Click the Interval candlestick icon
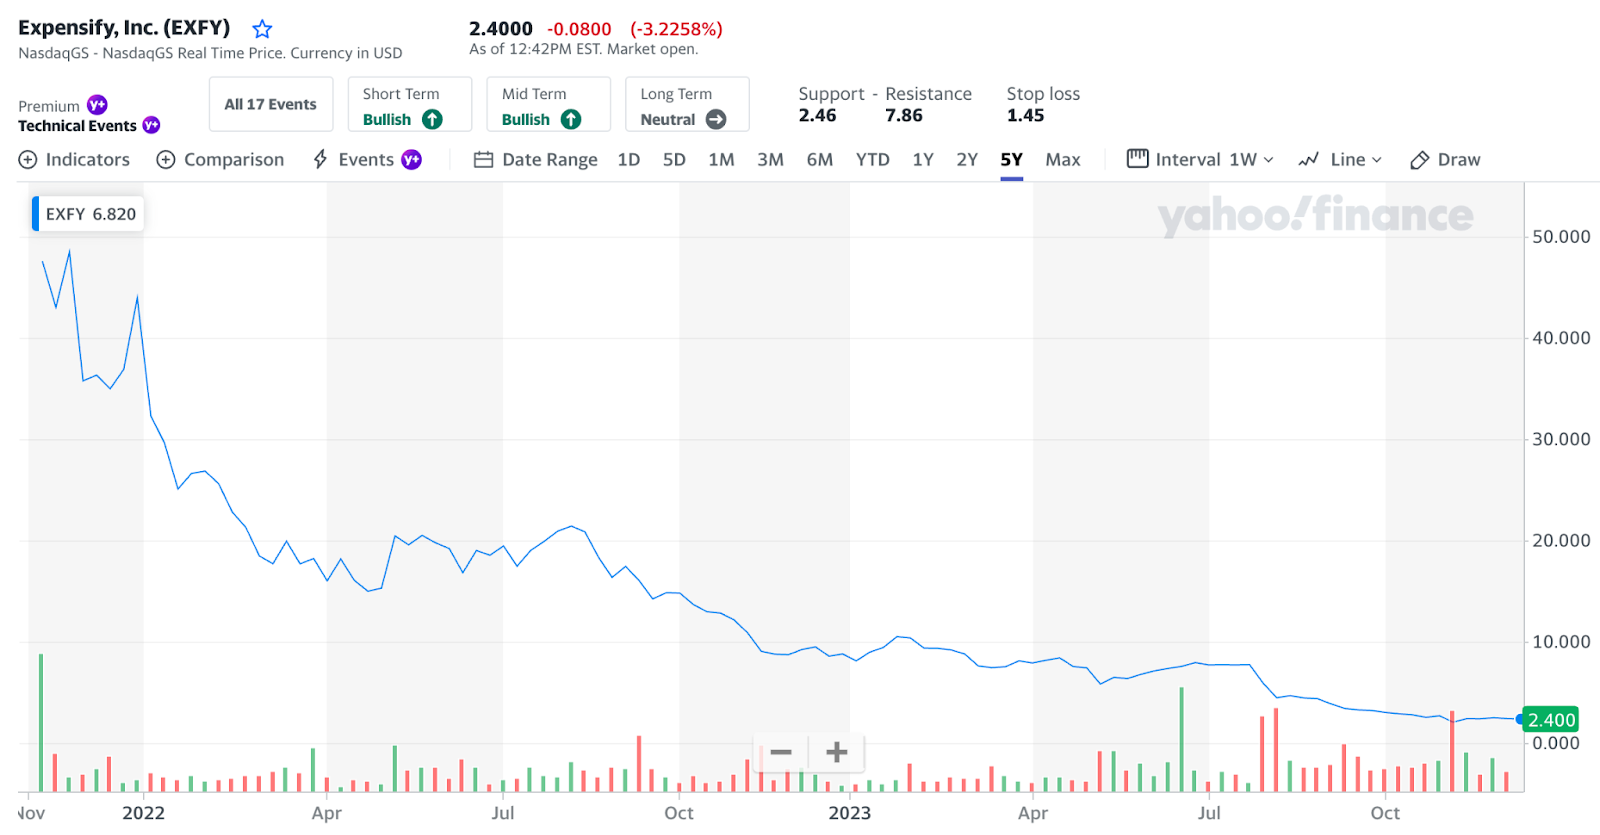1600x835 pixels. [1137, 158]
